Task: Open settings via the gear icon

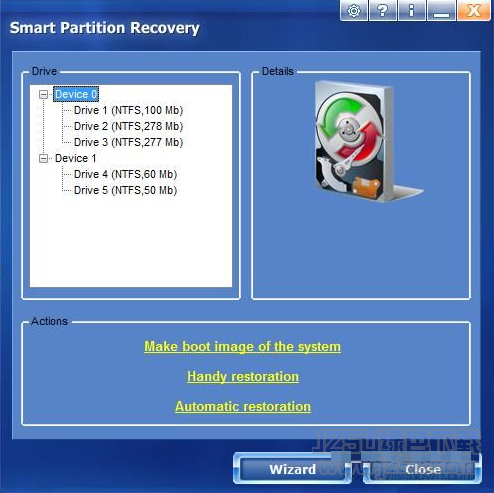Action: 354,11
